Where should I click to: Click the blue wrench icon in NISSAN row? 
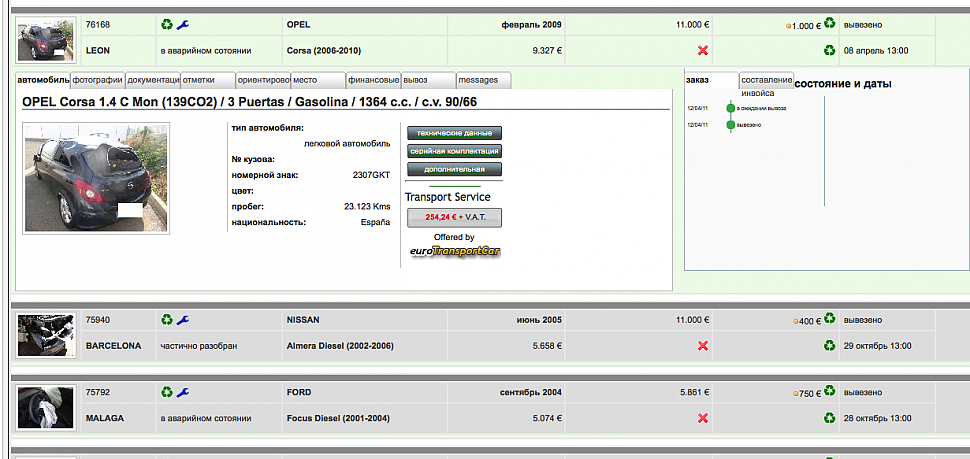point(182,320)
